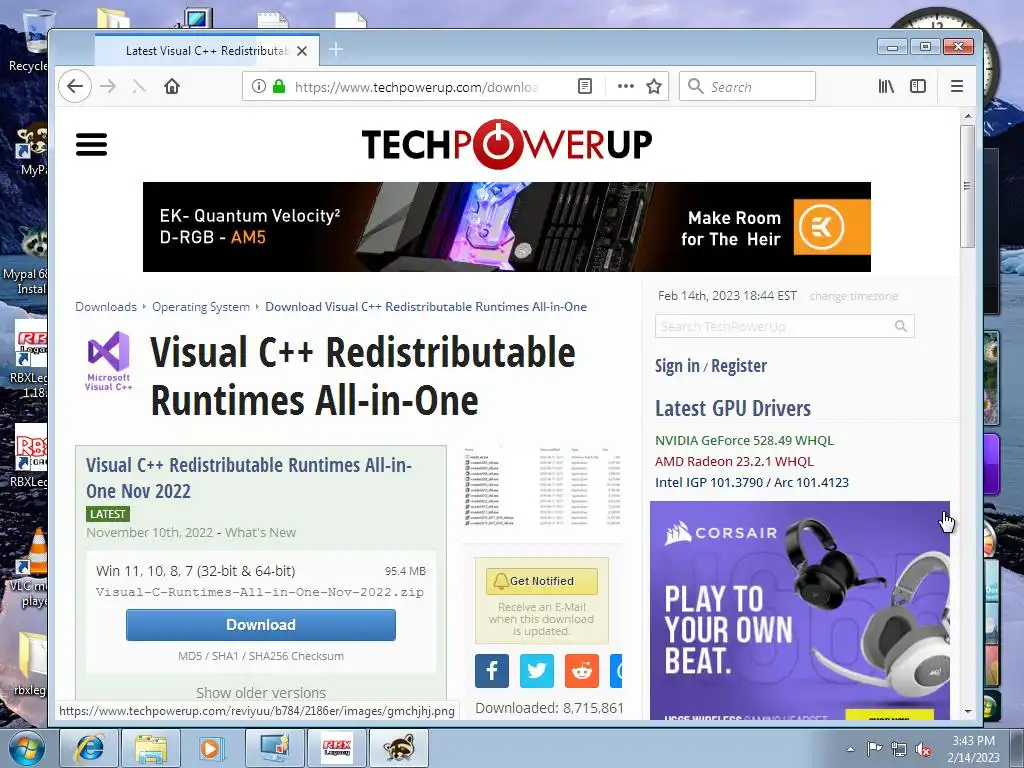This screenshot has height=768, width=1024.
Task: Open TechPowerUp site hamburger menu
Action: (x=91, y=144)
